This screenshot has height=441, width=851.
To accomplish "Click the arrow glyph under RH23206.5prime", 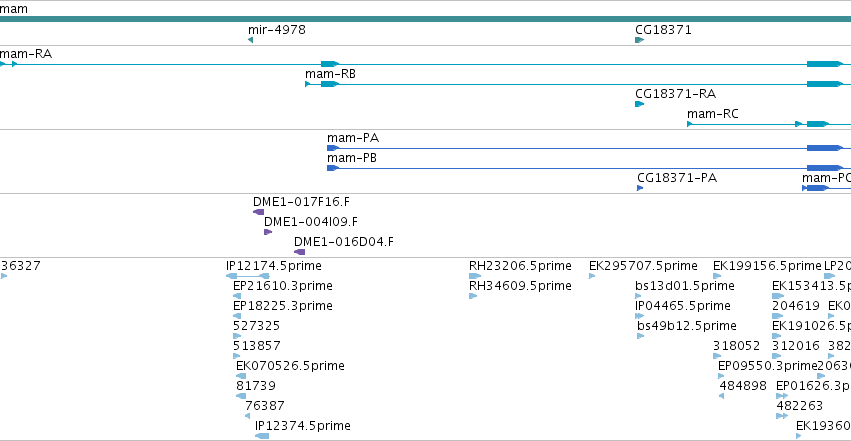I will (475, 276).
